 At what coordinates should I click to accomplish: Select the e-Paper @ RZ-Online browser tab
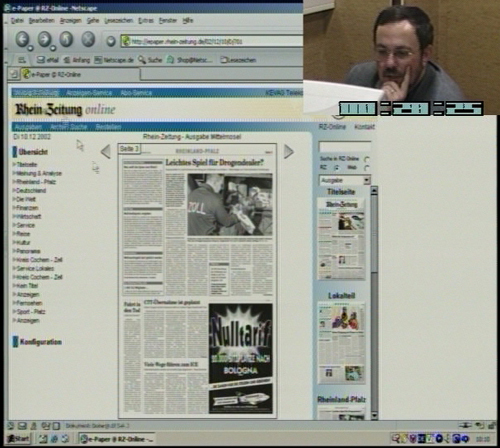tap(80, 74)
